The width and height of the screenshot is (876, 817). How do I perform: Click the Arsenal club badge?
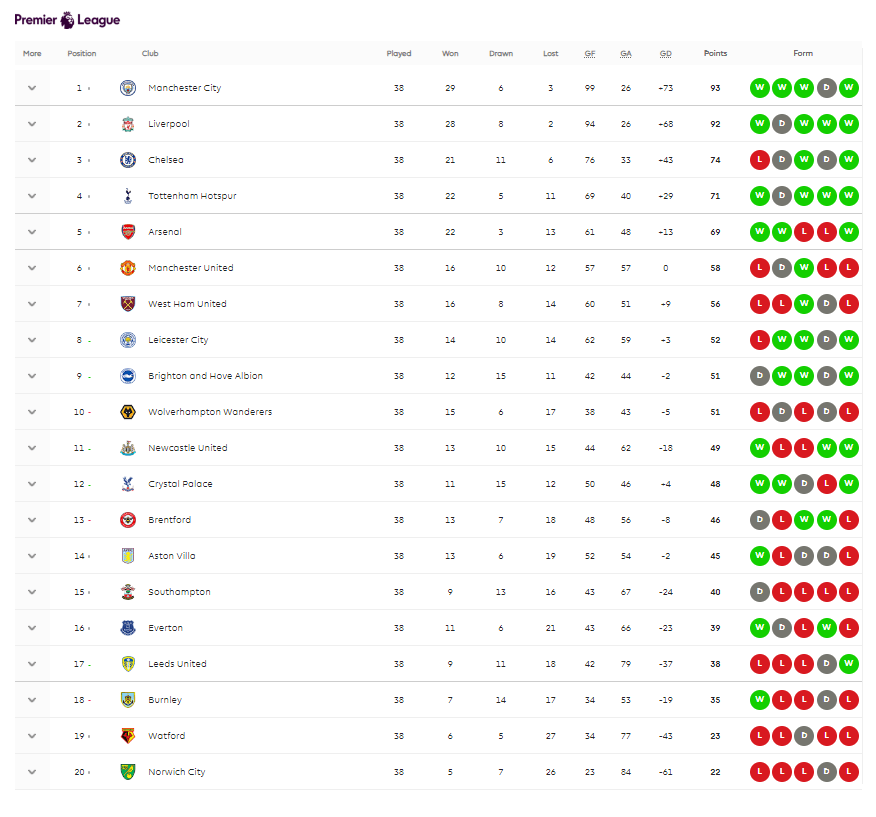[127, 232]
